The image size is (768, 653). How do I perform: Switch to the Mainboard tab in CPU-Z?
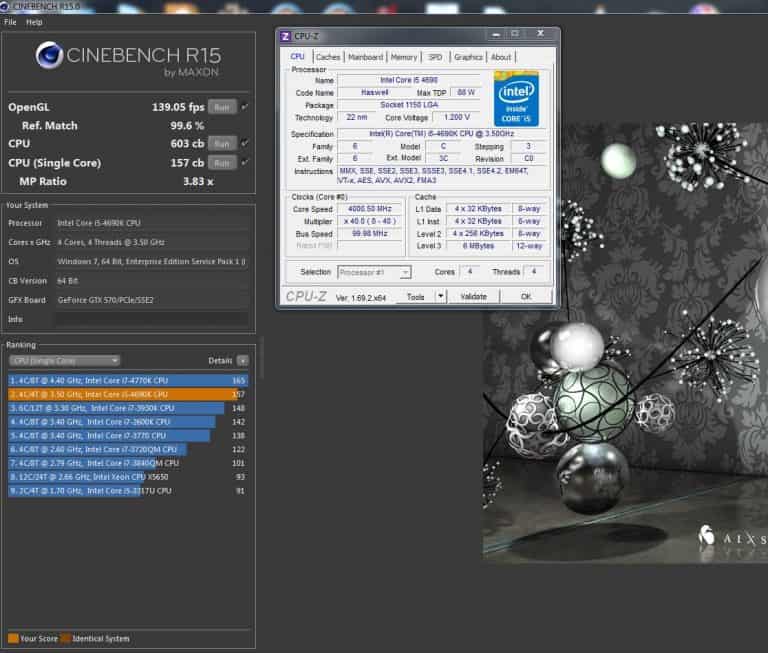tap(365, 57)
